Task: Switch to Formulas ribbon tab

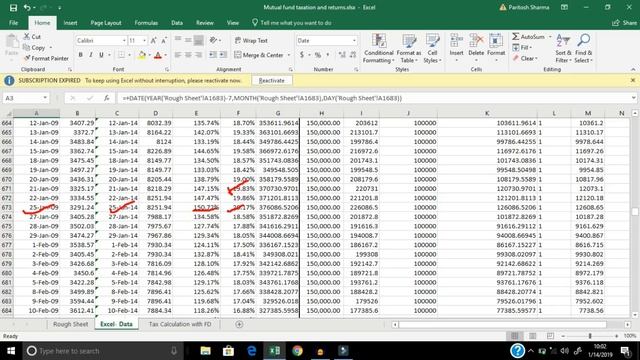Action: pos(146,23)
